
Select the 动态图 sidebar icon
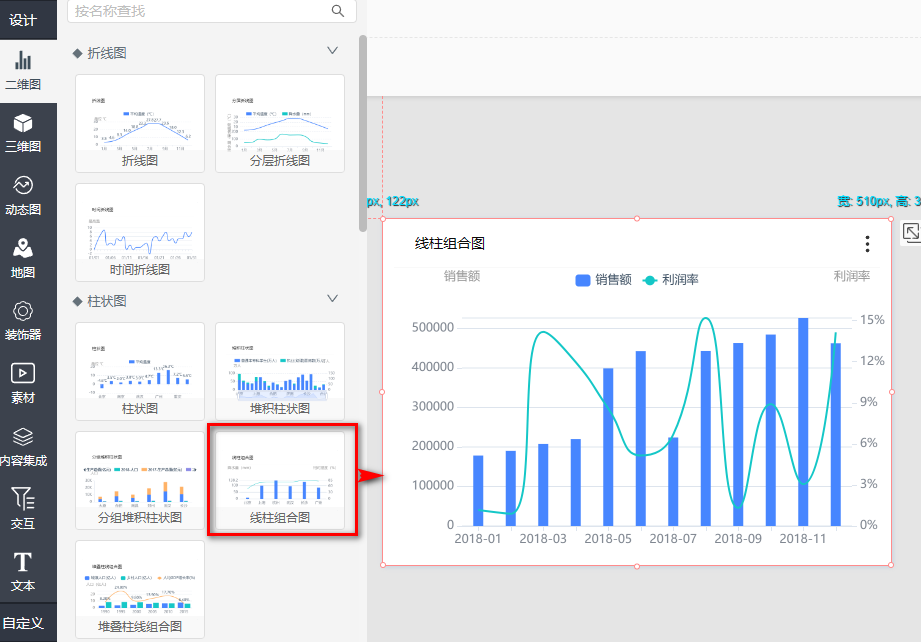click(22, 195)
